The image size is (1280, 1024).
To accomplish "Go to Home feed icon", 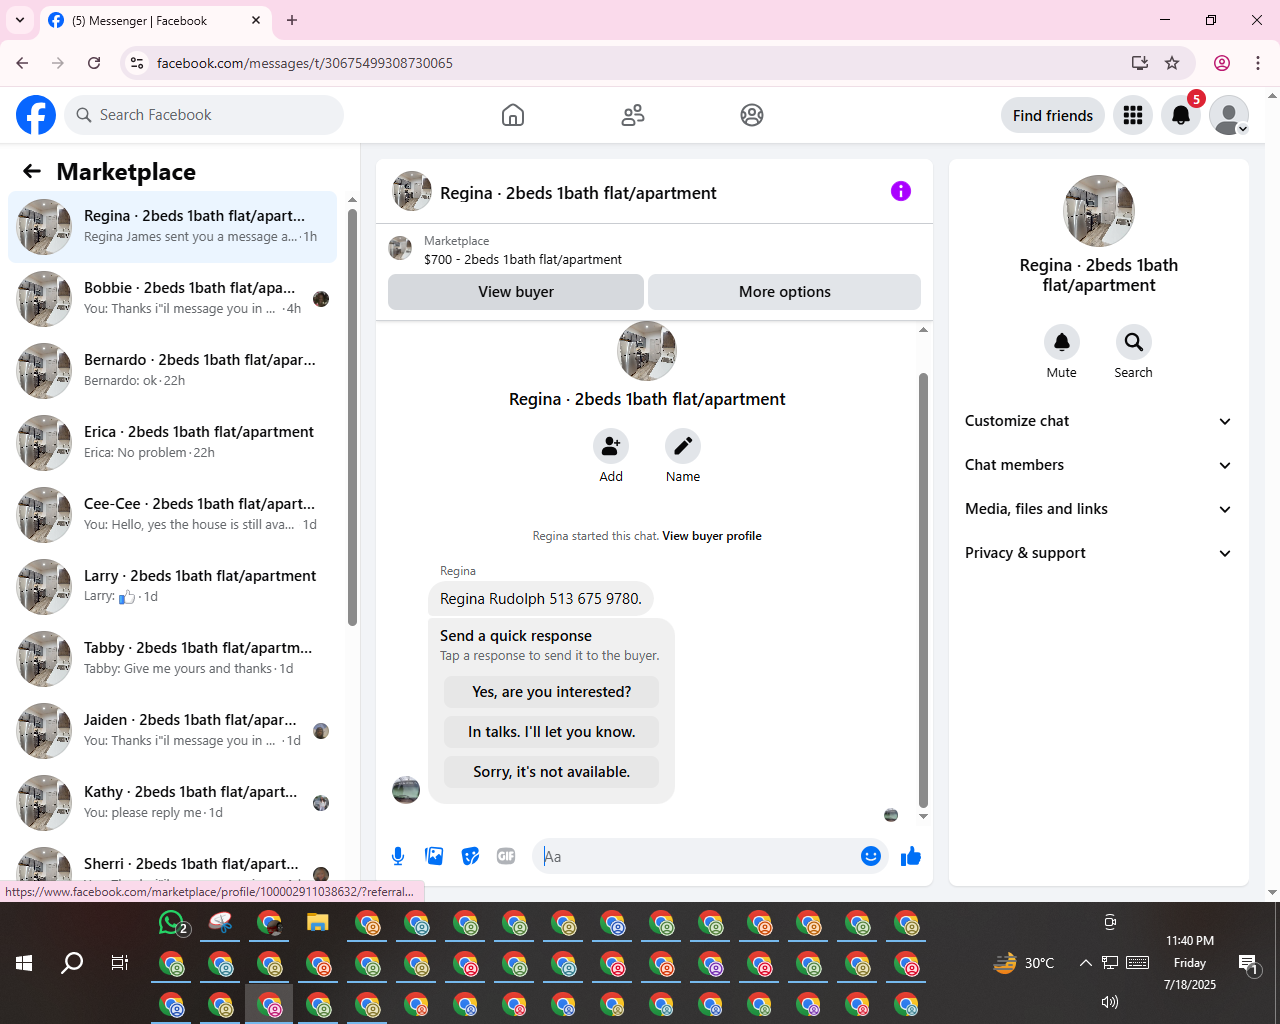I will click(513, 115).
